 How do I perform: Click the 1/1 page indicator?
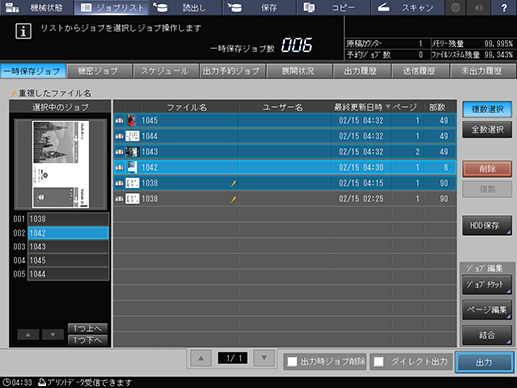233,358
